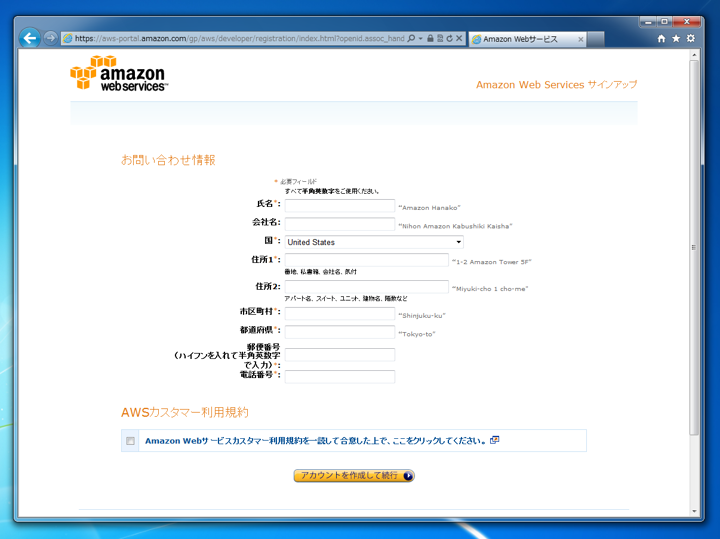Click the 市区町村 city input field
The image size is (720, 539).
[340, 313]
